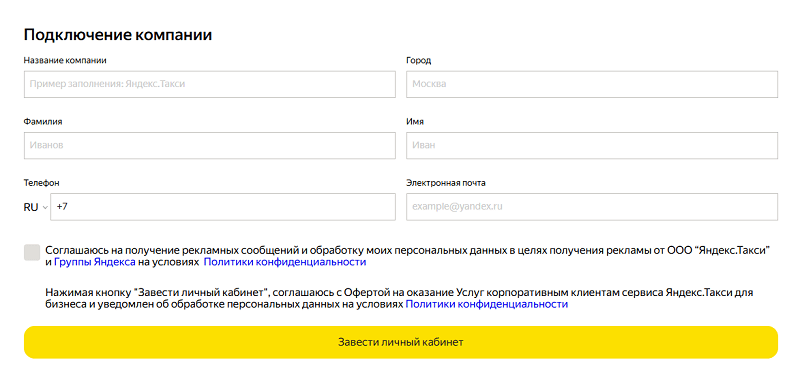Click the Фамилия surname field

coord(210,145)
